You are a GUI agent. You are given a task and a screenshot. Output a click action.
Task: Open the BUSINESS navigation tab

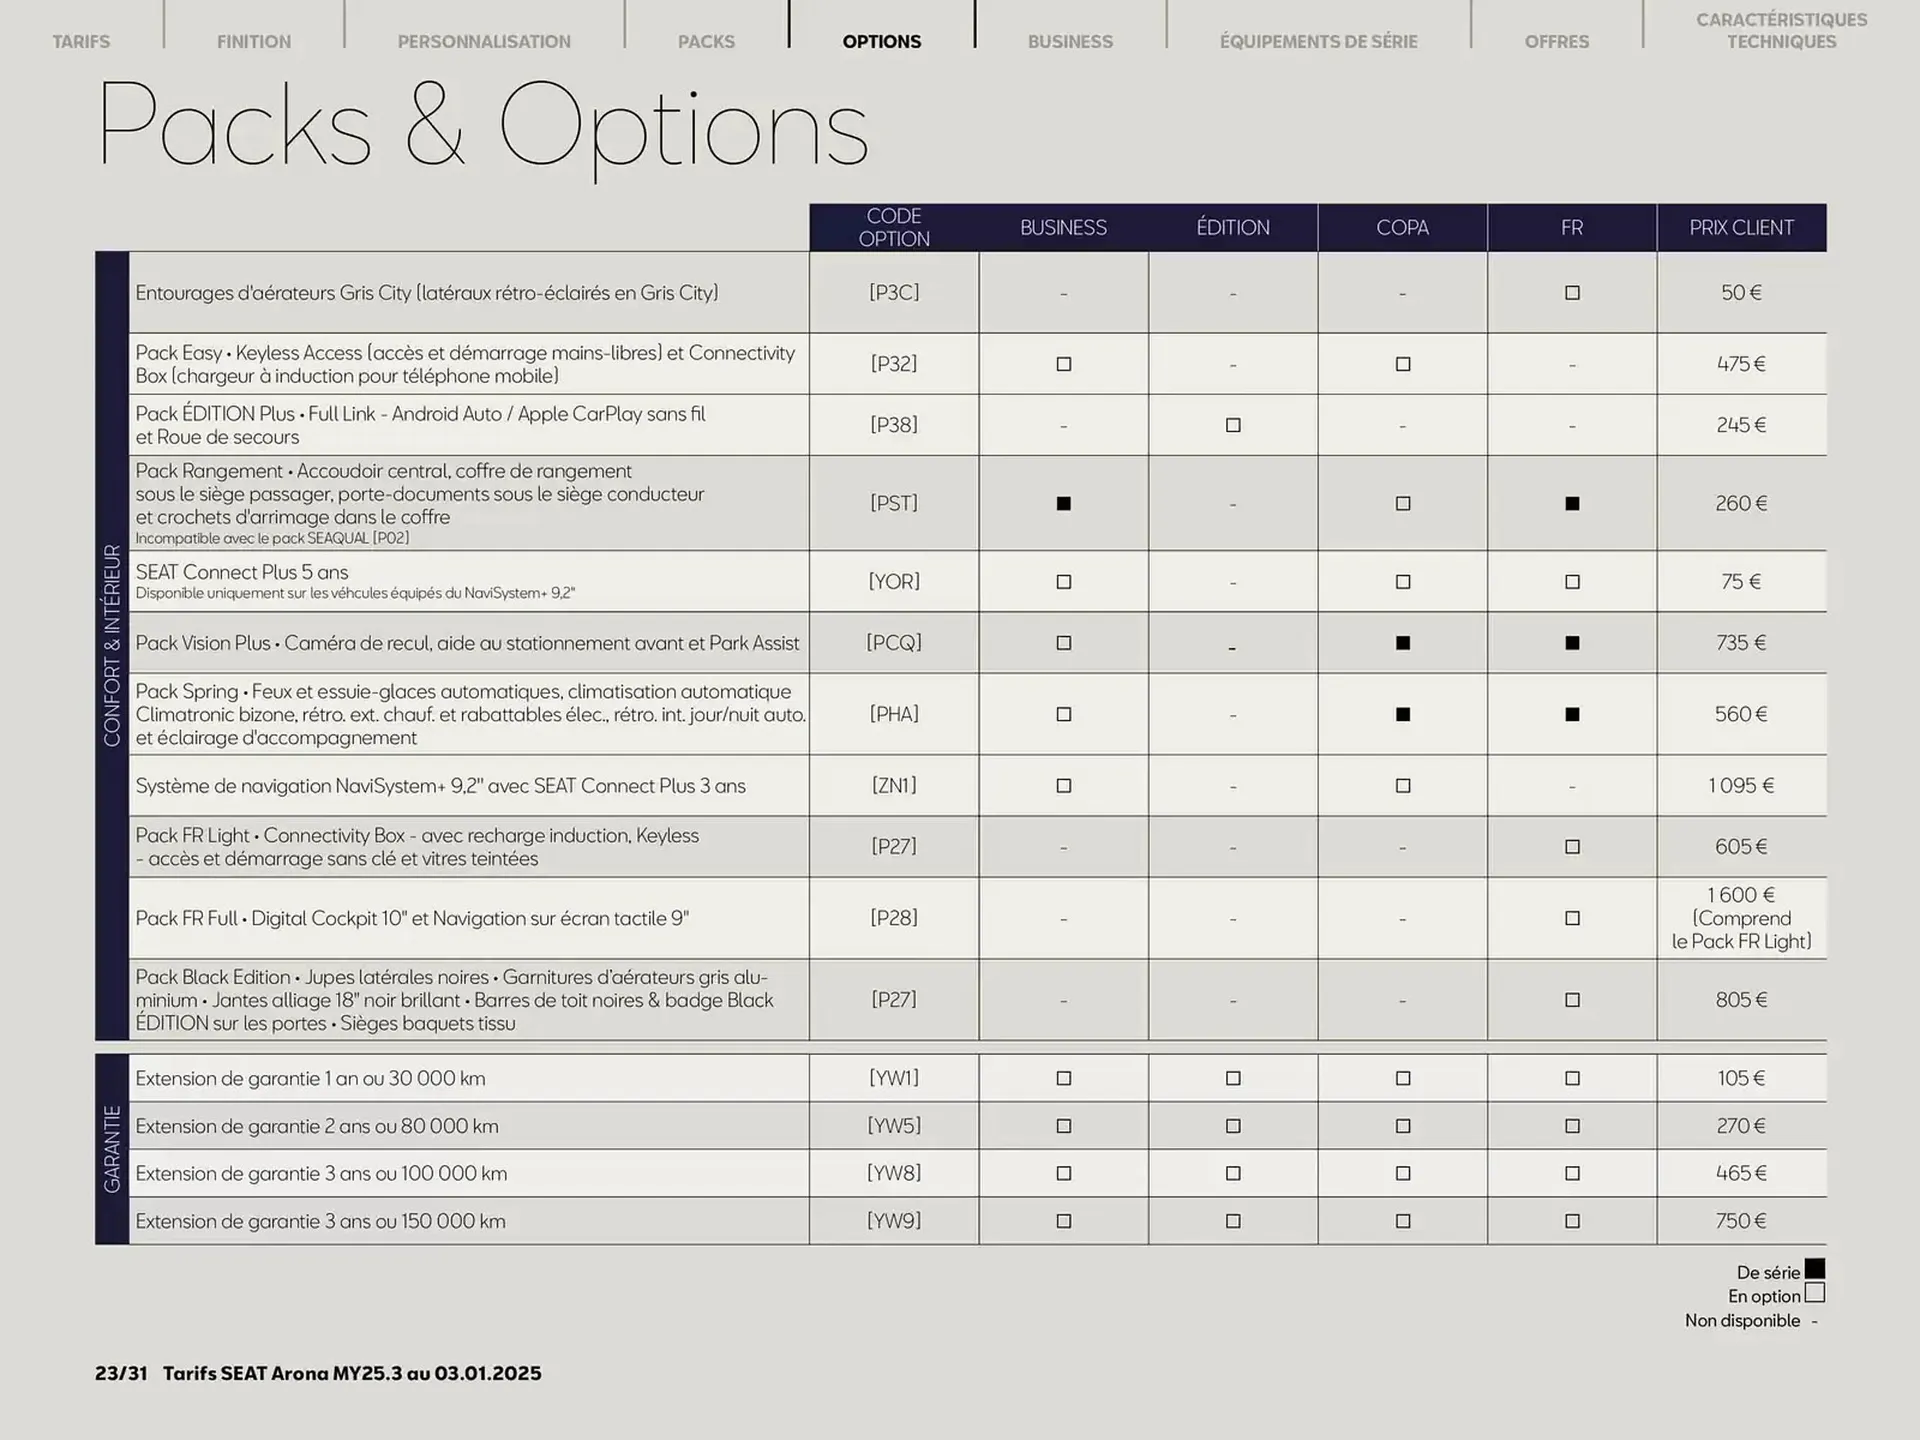tap(1070, 41)
